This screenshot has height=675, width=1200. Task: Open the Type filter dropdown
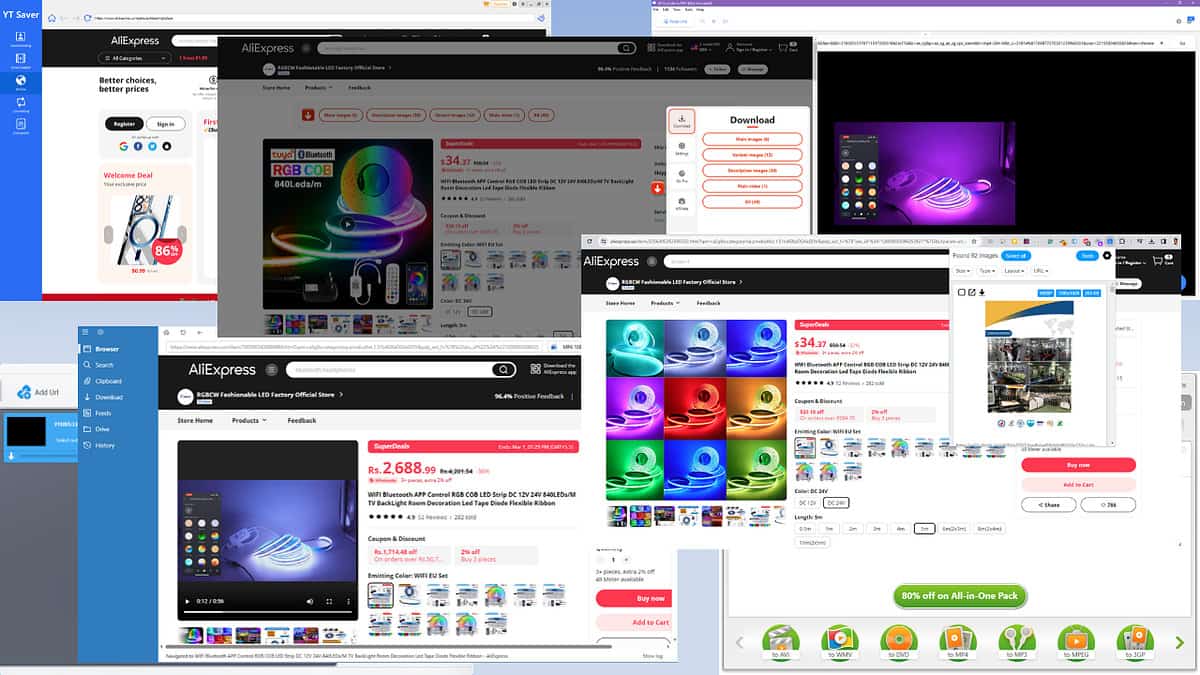986,271
